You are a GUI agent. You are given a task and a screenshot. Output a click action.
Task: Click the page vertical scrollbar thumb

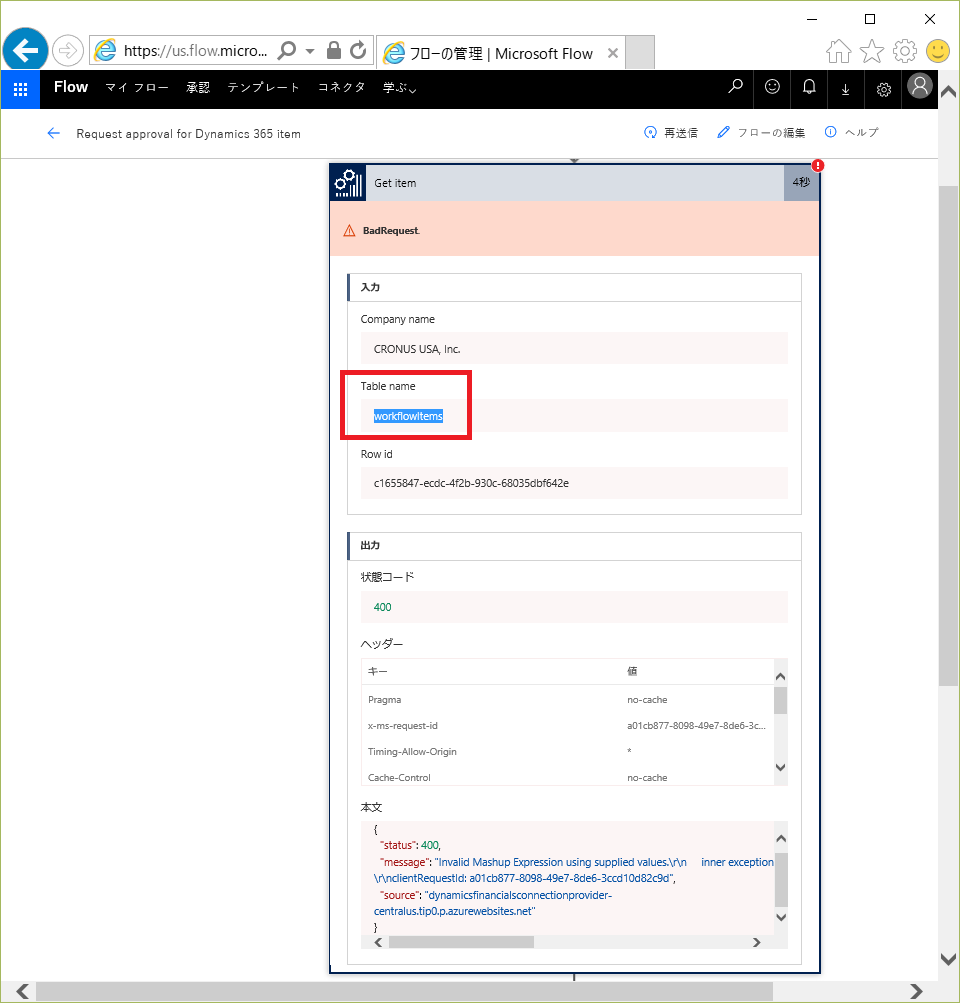pyautogui.click(x=949, y=436)
